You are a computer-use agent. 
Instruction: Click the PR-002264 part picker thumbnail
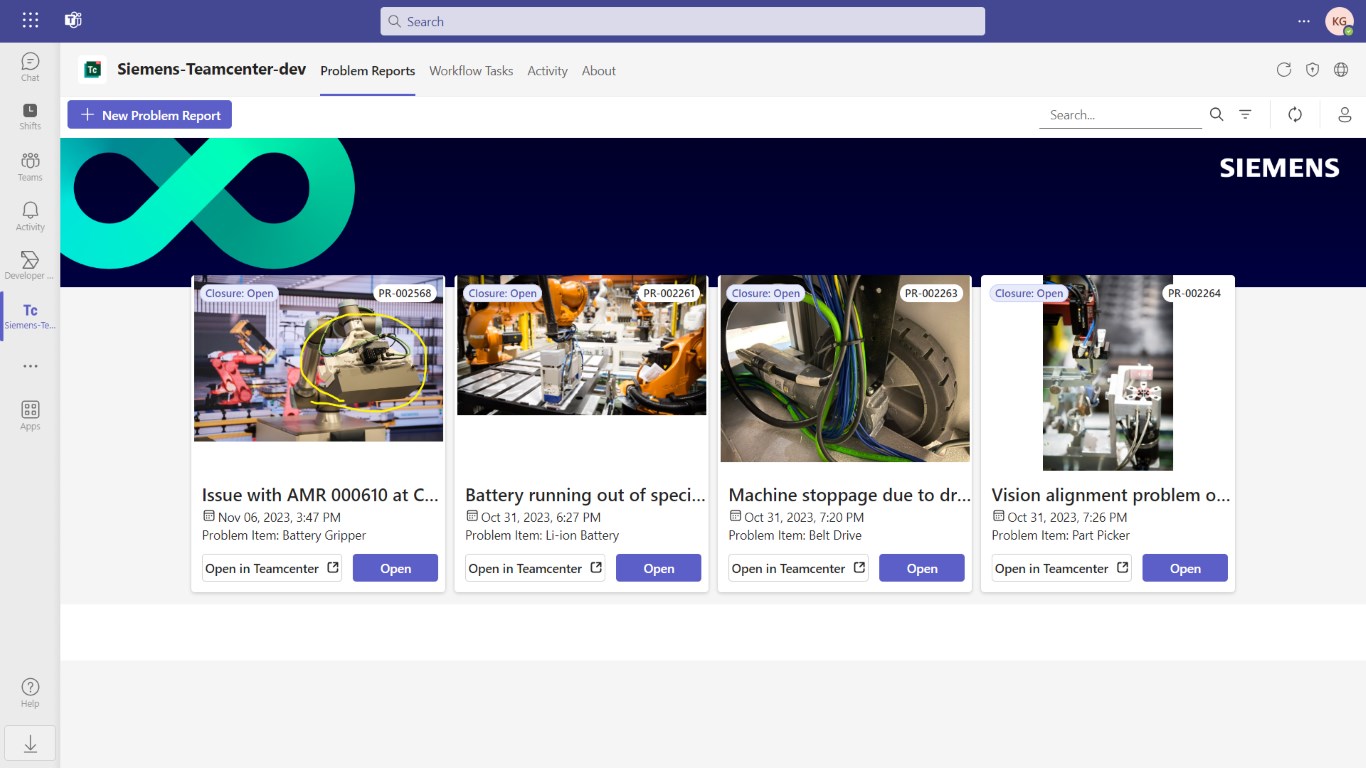1108,373
